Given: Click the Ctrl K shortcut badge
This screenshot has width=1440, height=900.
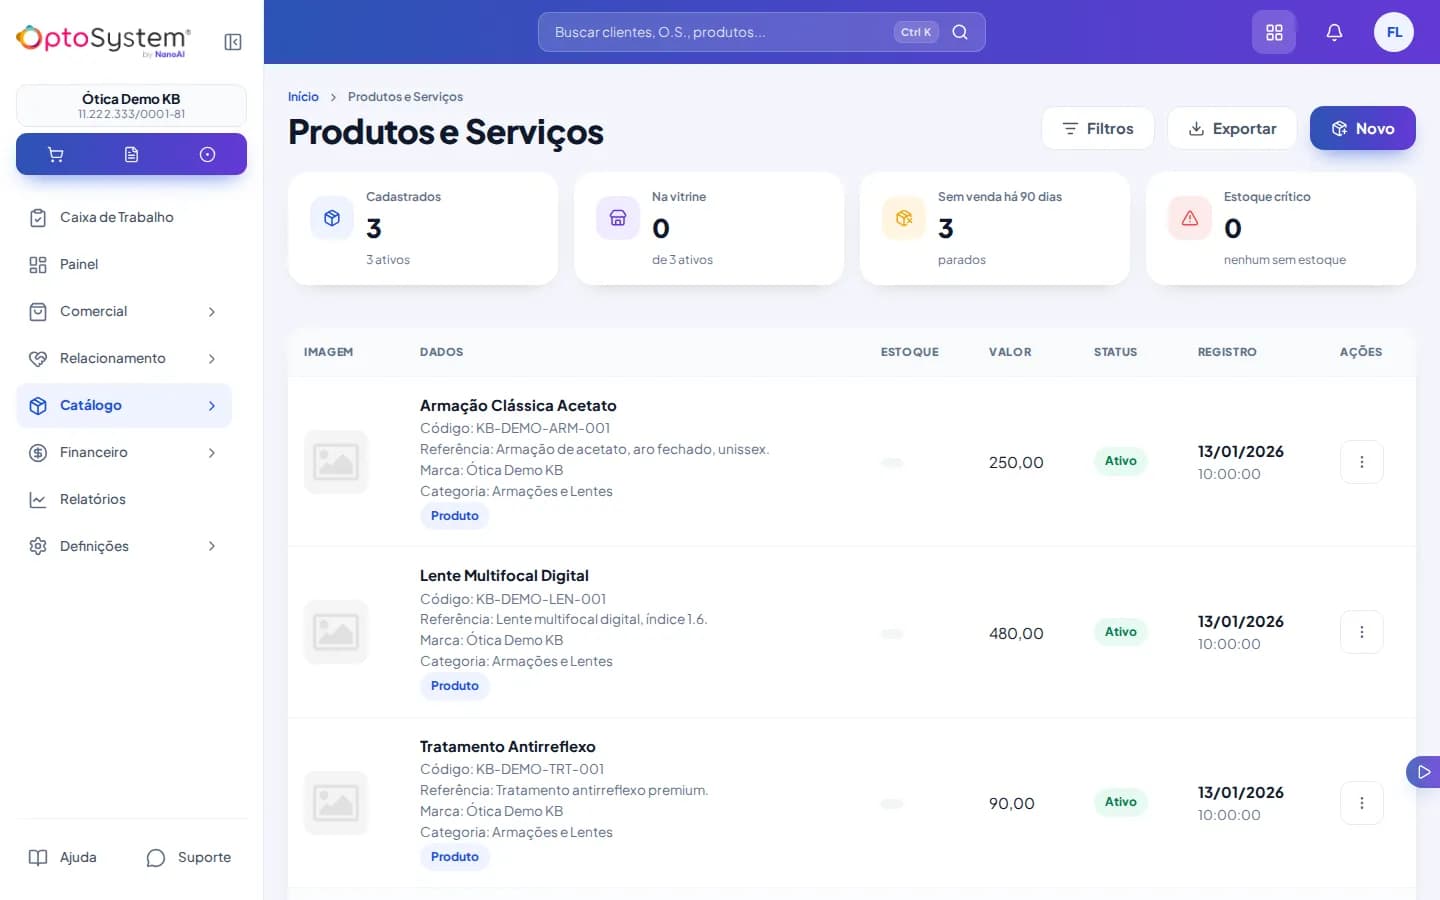Looking at the screenshot, I should coord(916,32).
